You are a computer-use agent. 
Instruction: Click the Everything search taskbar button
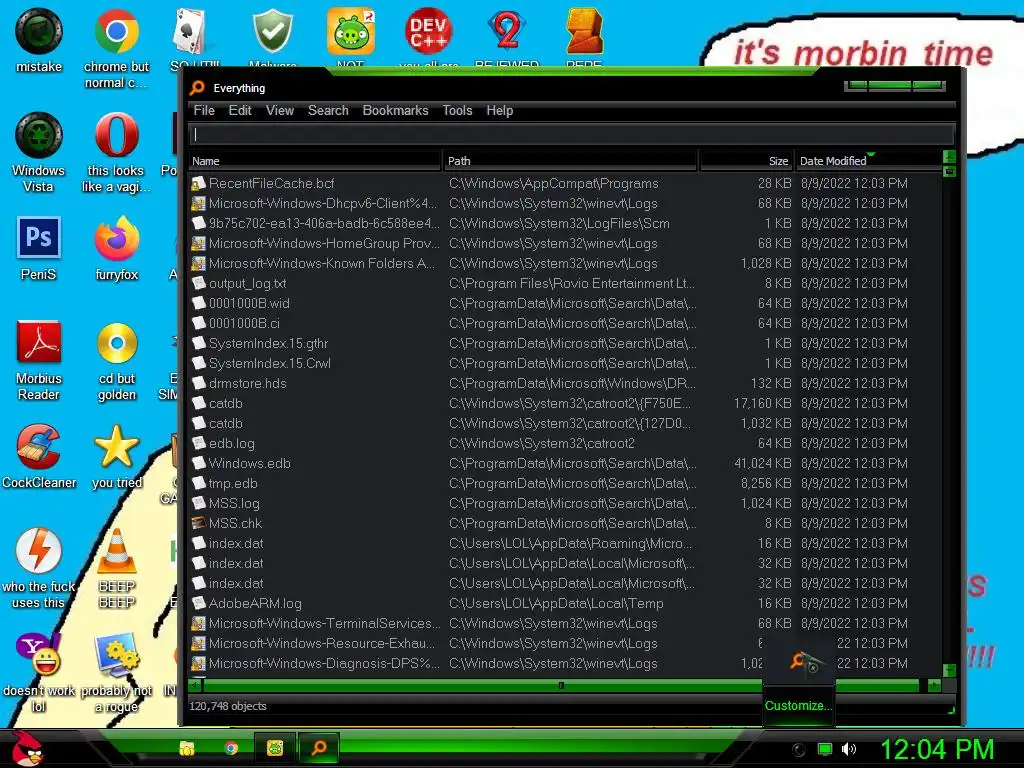(x=319, y=748)
